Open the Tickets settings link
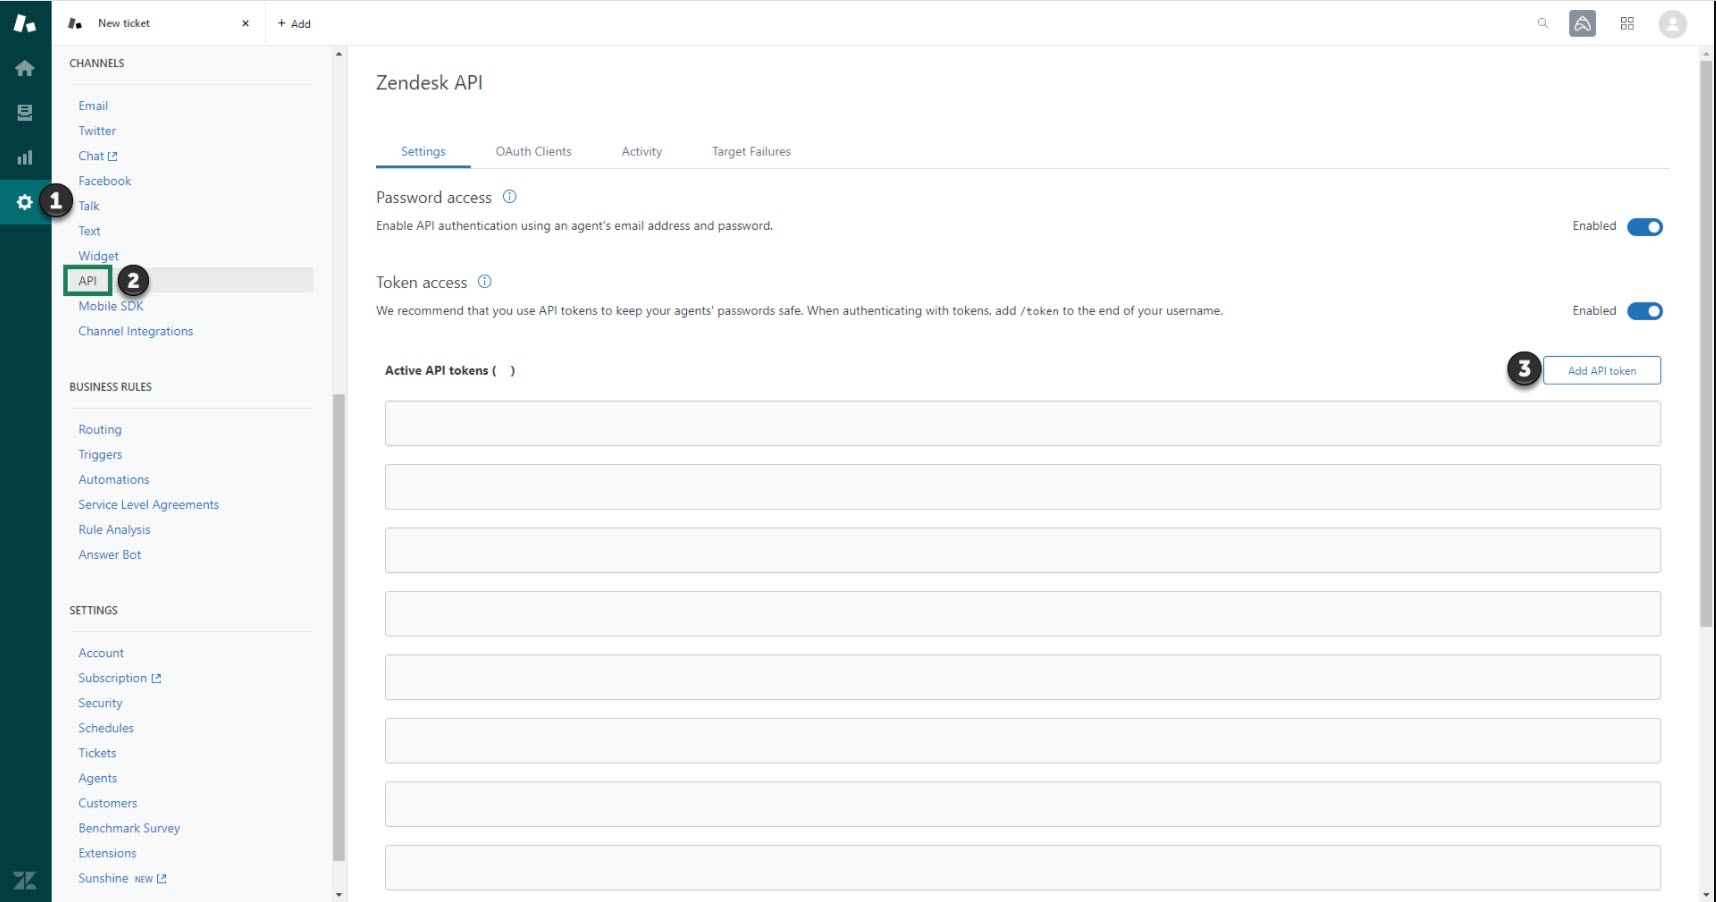Screen dimensions: 1716x902 [x=97, y=753]
